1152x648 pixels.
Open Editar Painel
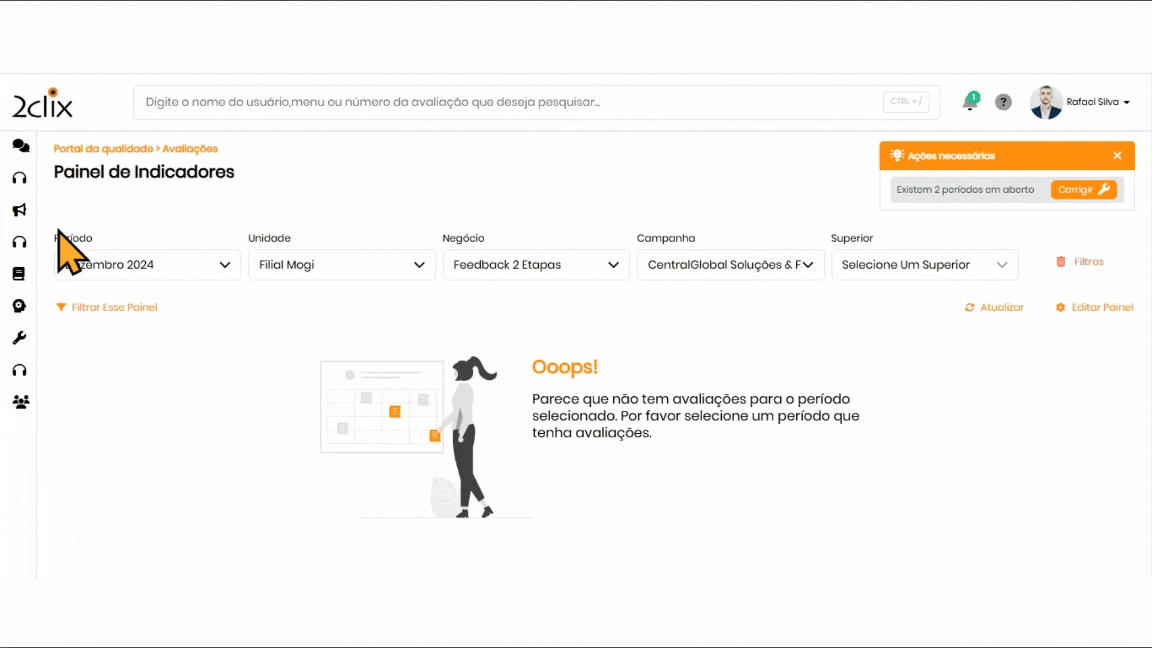click(1095, 308)
